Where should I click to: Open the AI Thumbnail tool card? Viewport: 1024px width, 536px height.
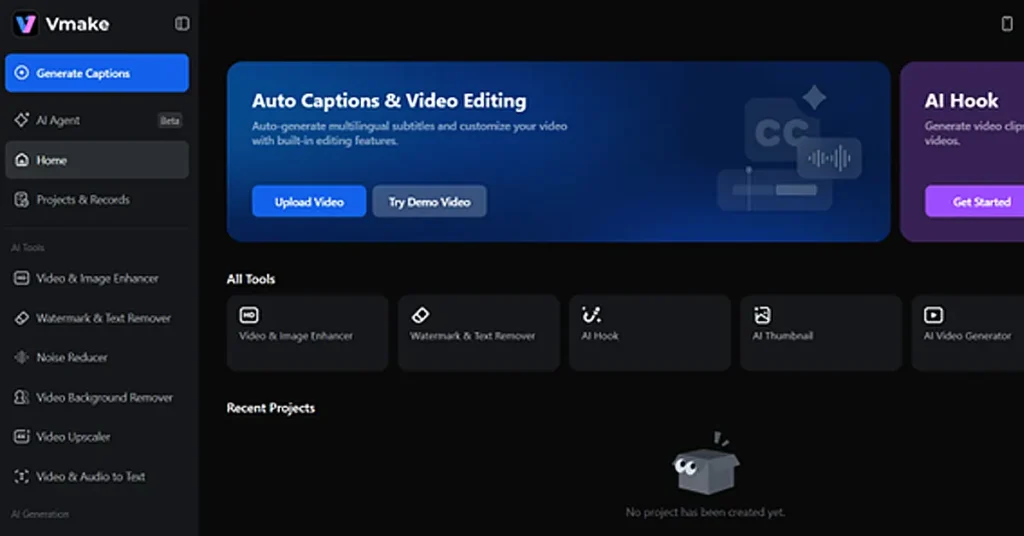820,333
